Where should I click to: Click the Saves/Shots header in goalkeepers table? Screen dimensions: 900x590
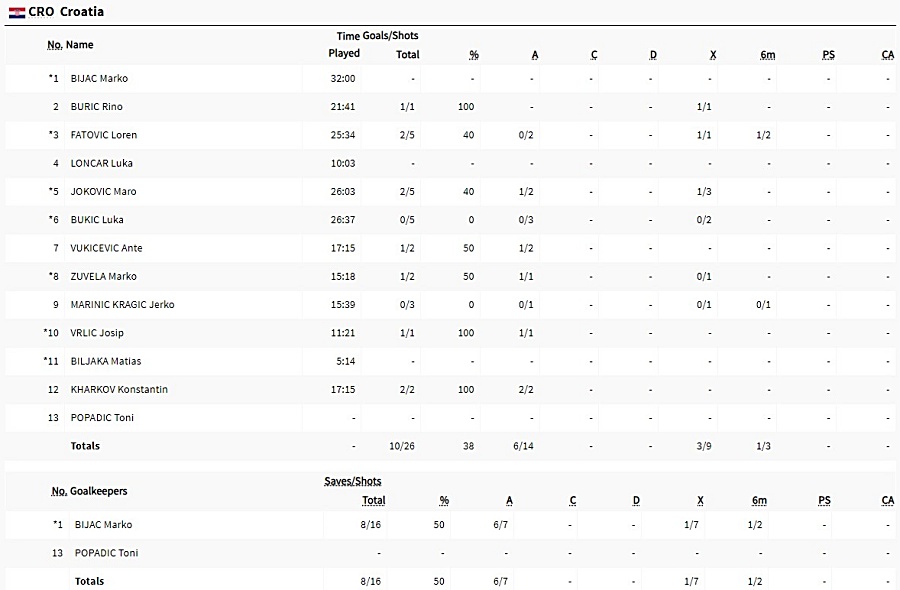tap(352, 481)
